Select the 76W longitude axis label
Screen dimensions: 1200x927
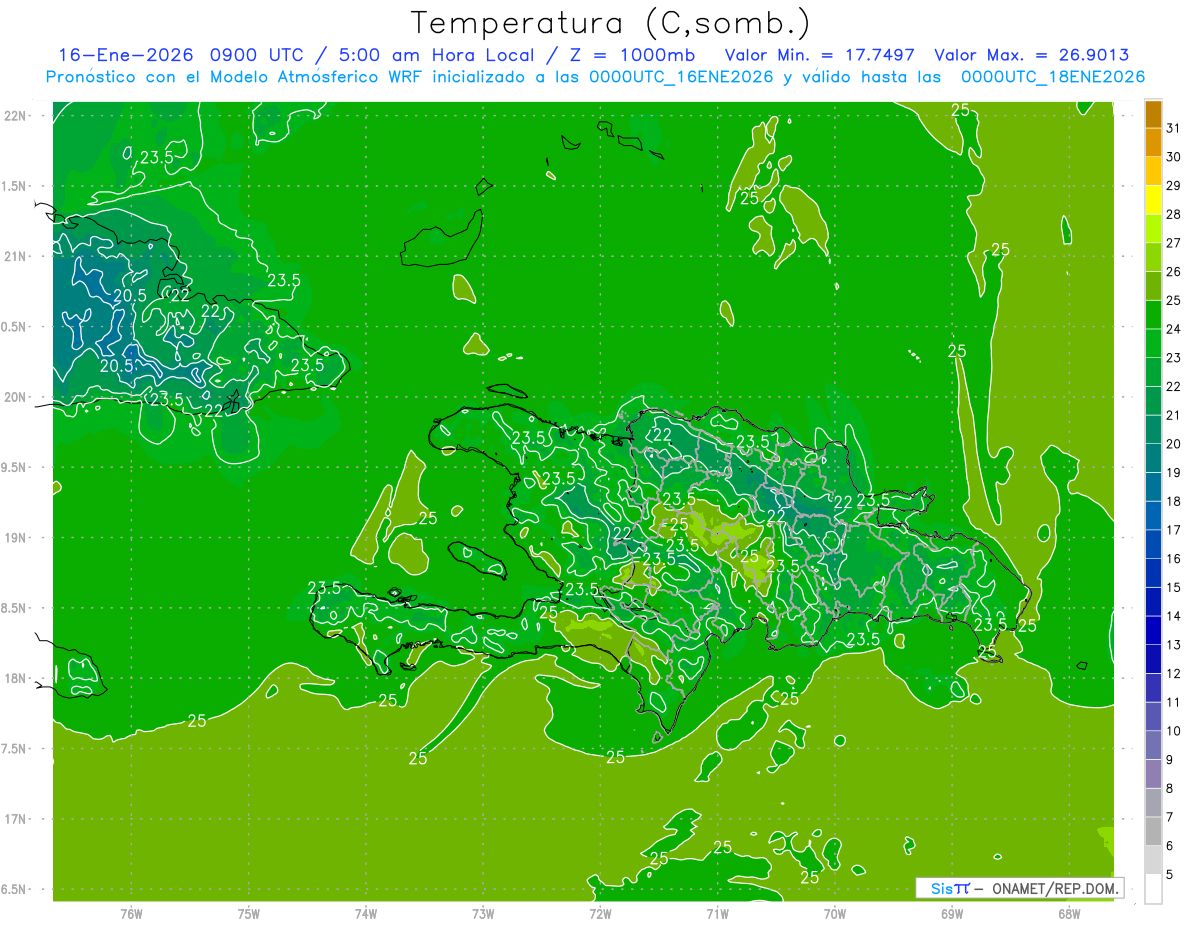(131, 913)
